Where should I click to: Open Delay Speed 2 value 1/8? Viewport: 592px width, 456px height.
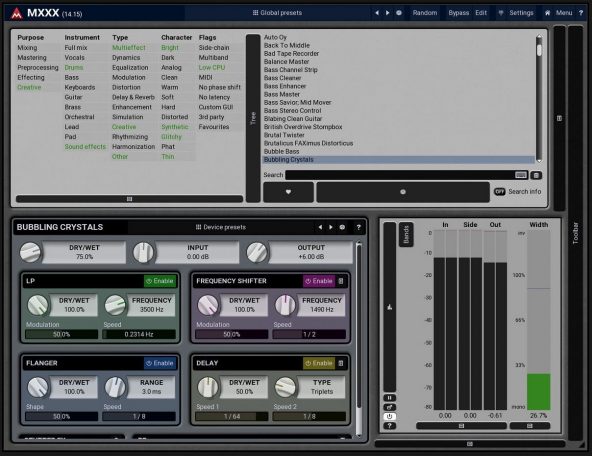point(309,417)
